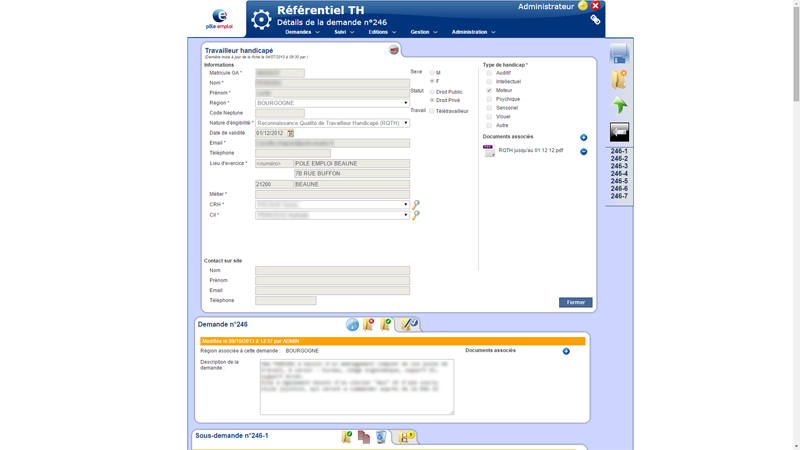Image resolution: width=800 pixels, height=450 pixels.
Task: Click the chain link icon in header
Action: pos(595,19)
